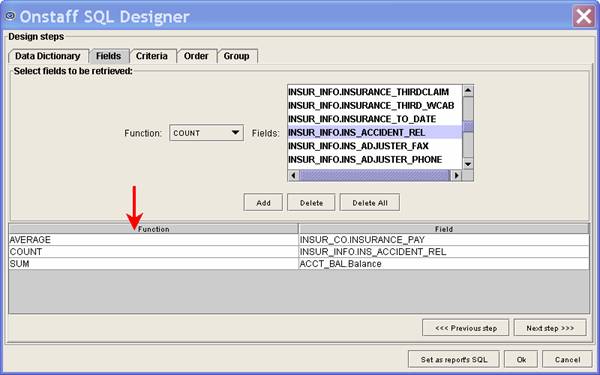The height and width of the screenshot is (375, 600).
Task: Click the horizontal scrollbar thumb in fields list
Action: [374, 175]
